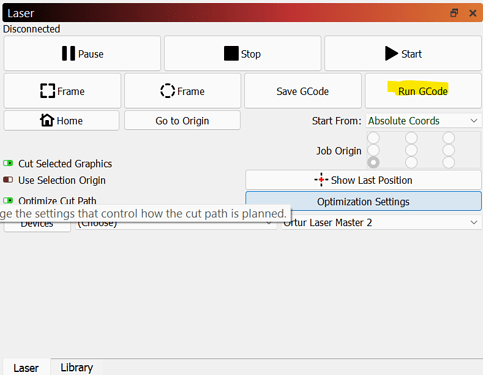Open the (Choose) port dropdown

176,223
